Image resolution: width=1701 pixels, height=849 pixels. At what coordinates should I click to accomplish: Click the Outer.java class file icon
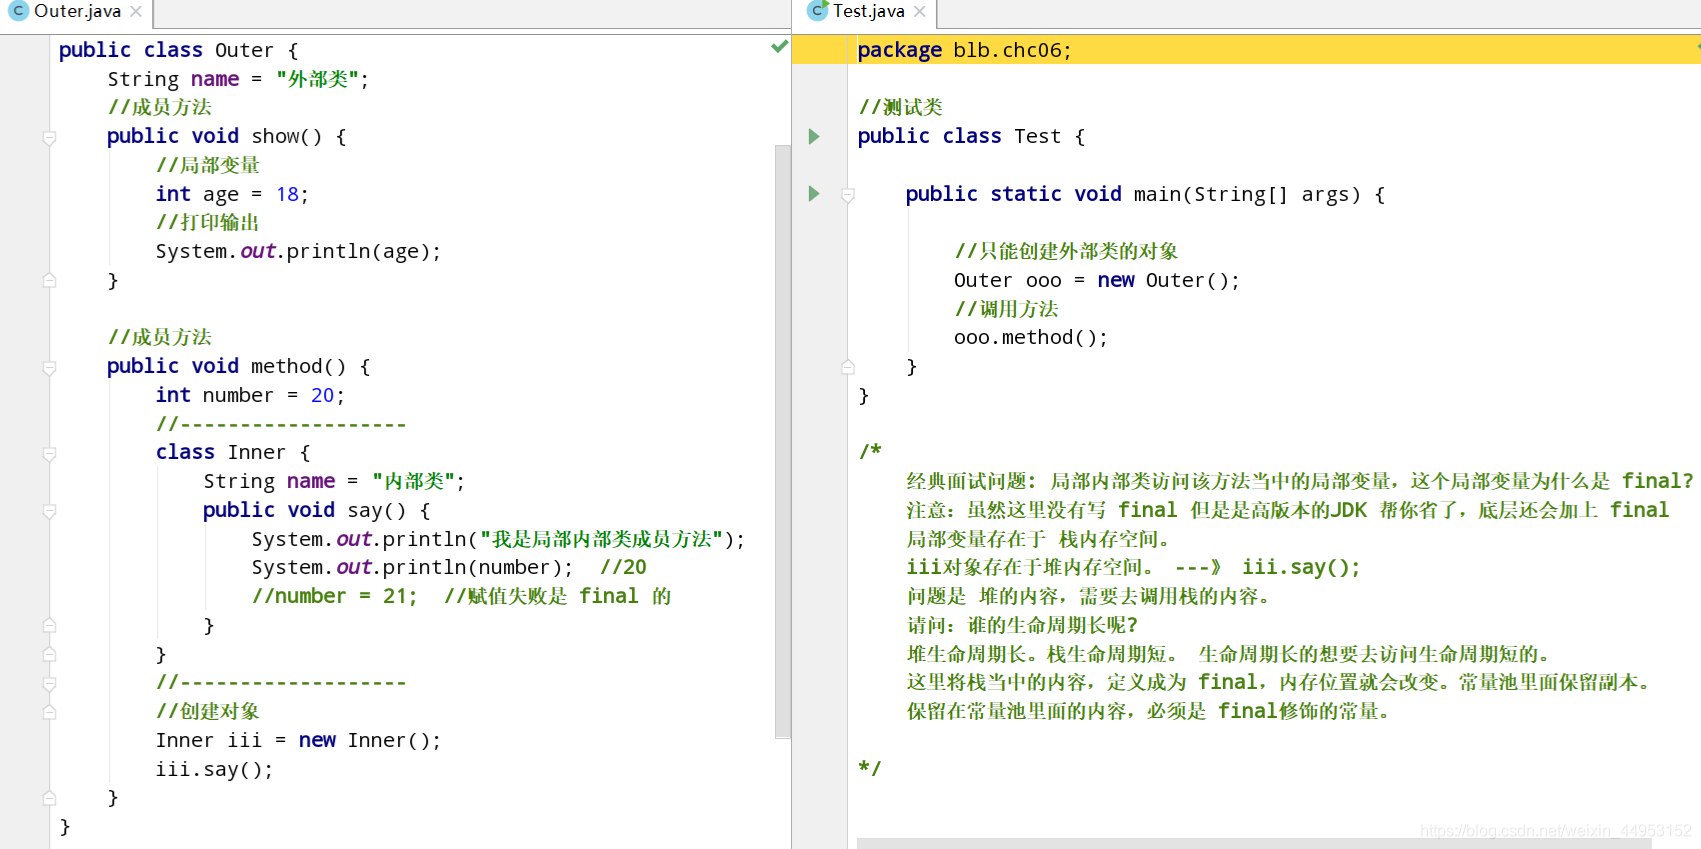[x=18, y=11]
